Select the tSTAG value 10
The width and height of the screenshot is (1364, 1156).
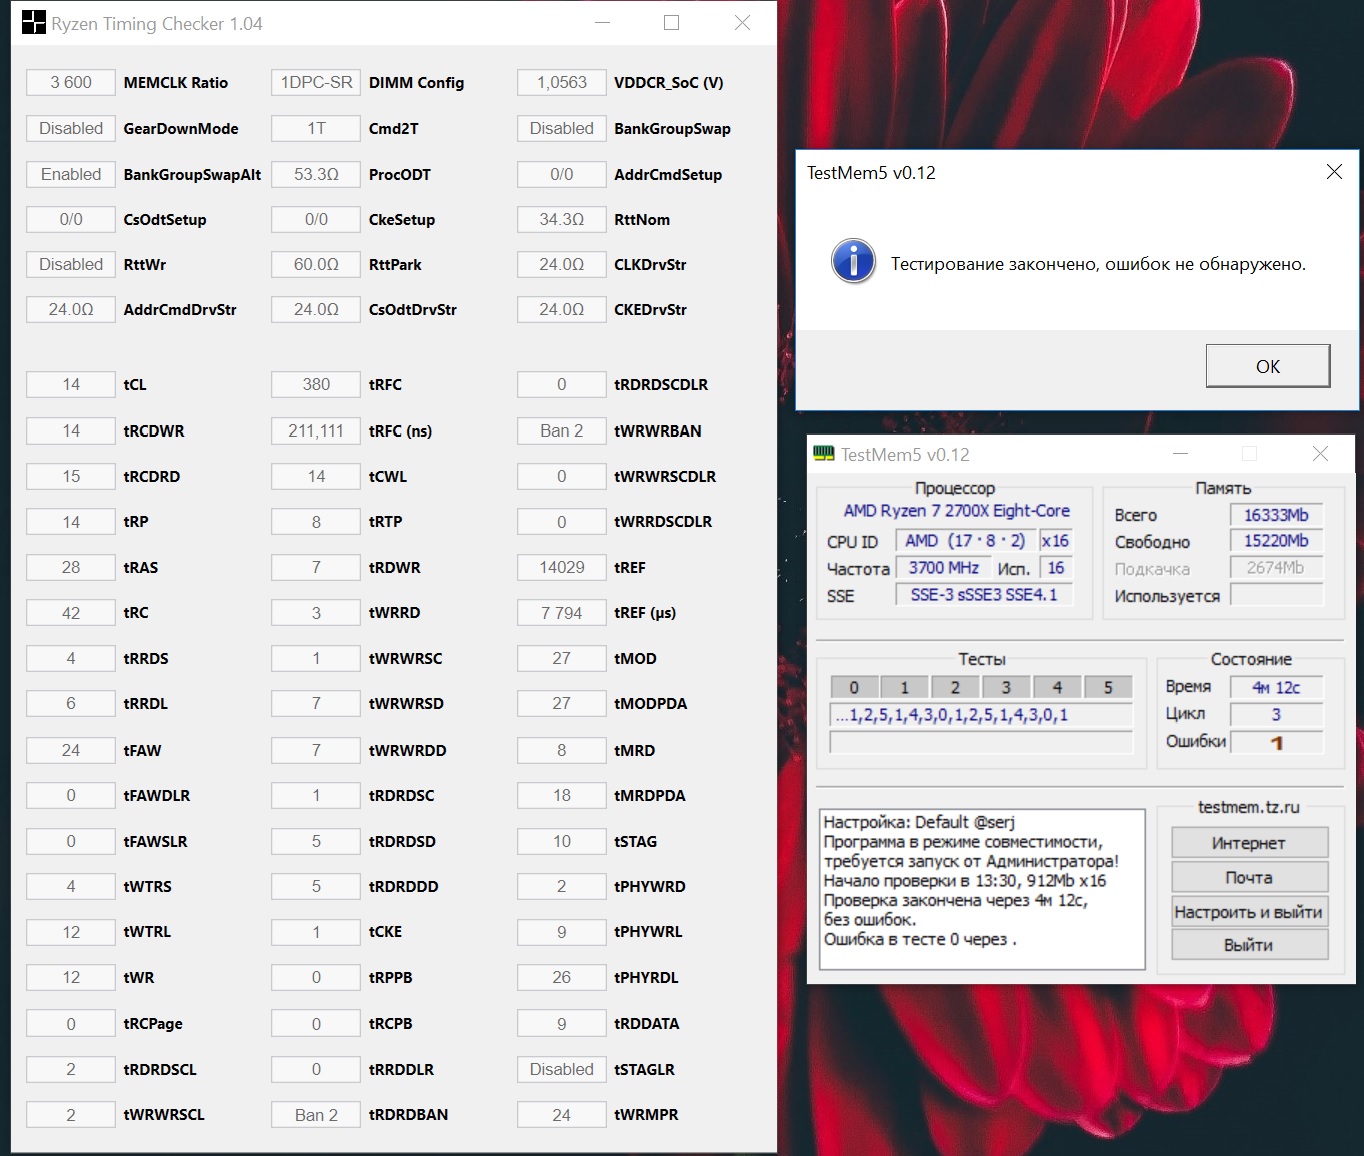coord(562,841)
